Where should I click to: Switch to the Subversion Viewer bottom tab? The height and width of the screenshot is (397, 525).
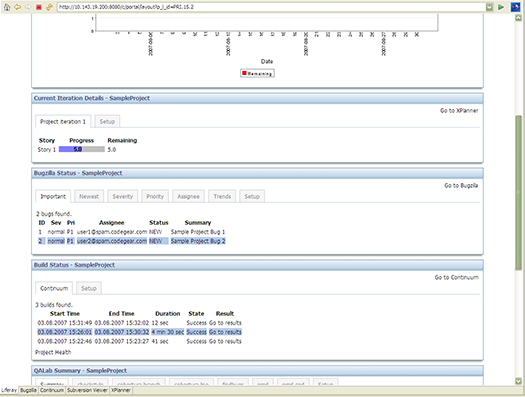coord(87,390)
